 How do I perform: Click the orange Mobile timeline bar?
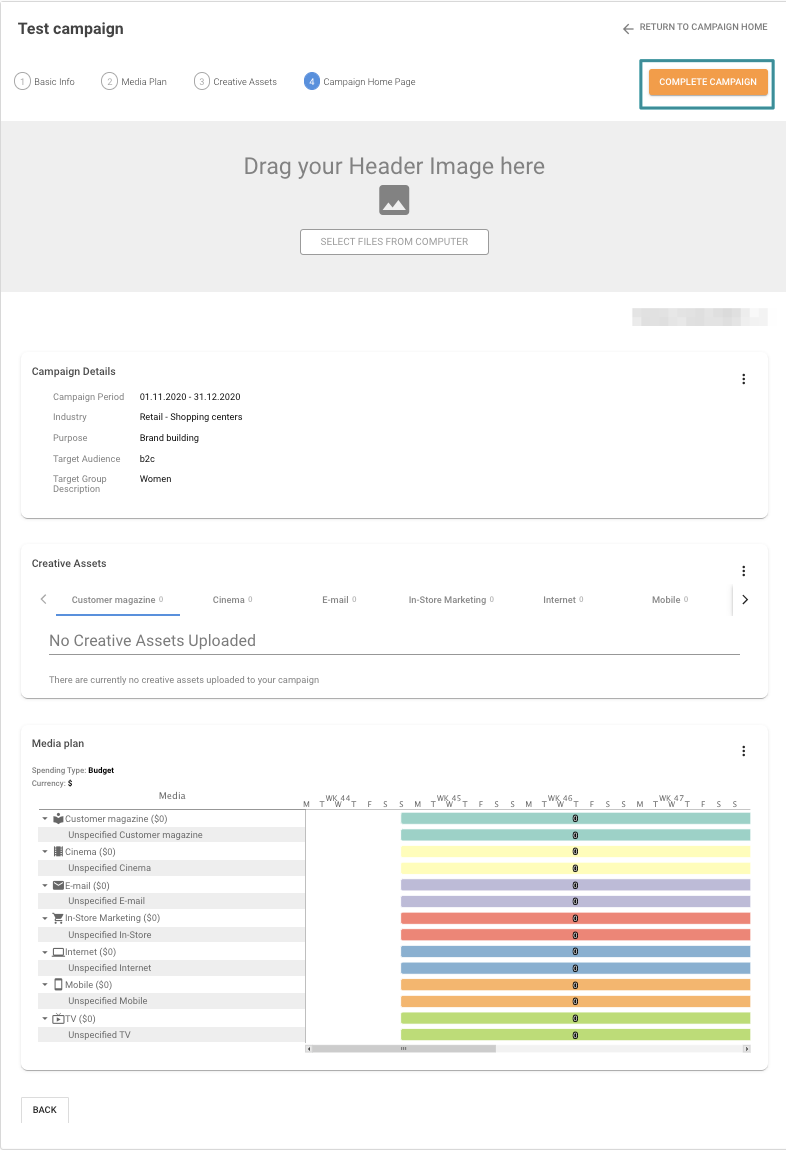coord(576,984)
